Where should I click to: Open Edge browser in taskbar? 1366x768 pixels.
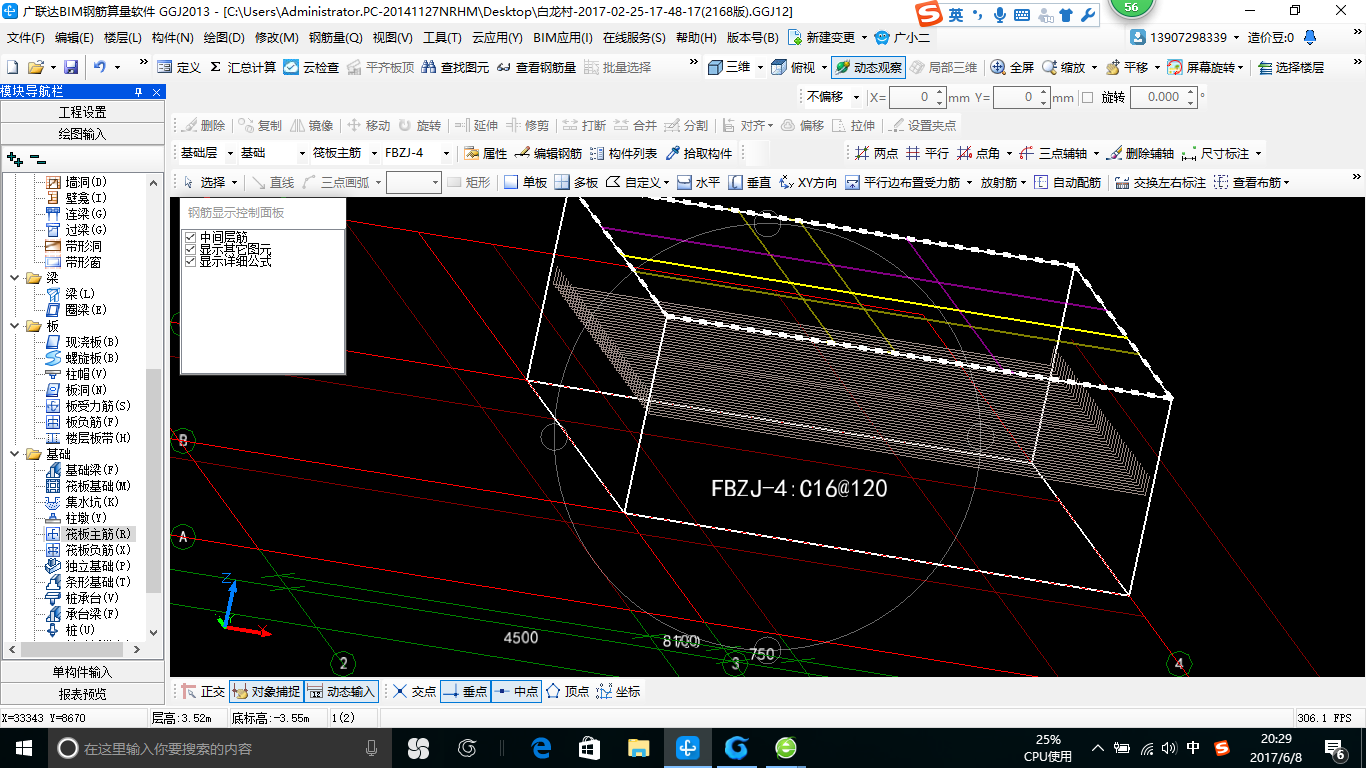(542, 747)
